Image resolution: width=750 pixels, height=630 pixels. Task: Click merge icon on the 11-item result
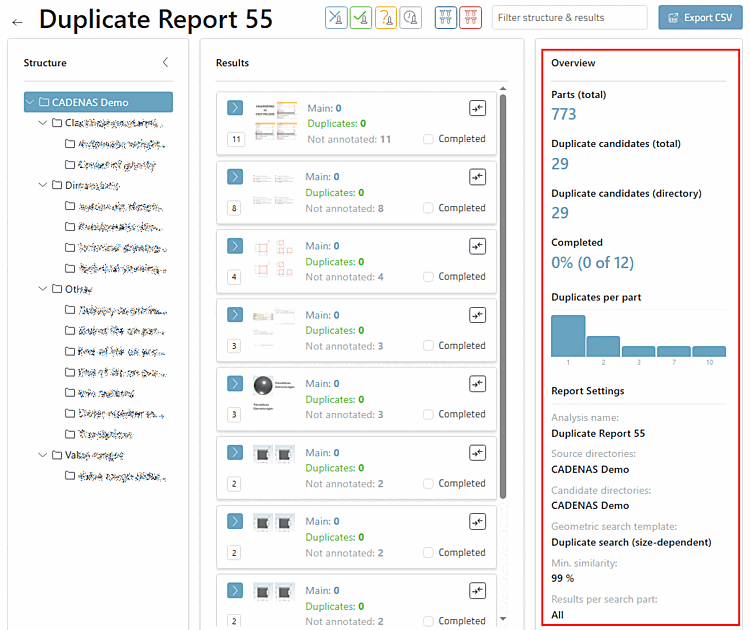(477, 108)
